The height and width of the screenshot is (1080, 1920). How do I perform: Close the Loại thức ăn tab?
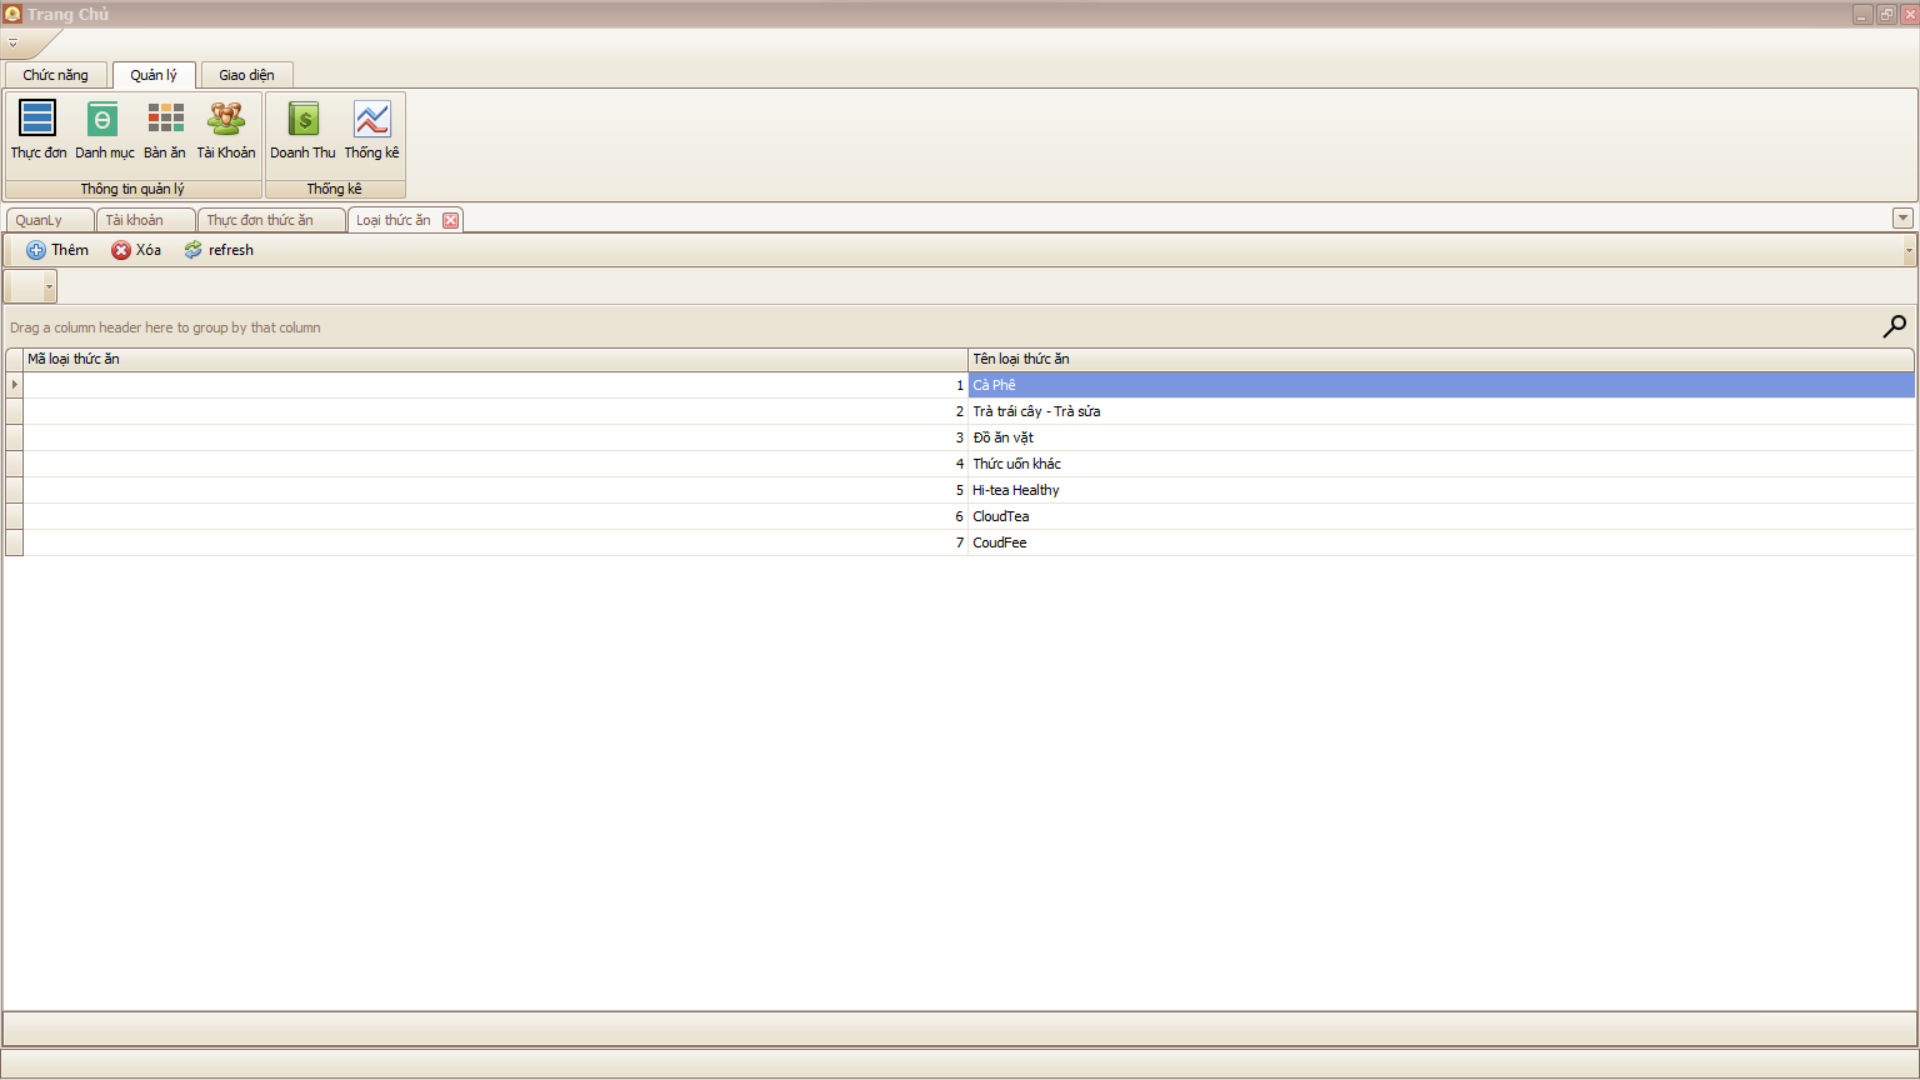451,220
